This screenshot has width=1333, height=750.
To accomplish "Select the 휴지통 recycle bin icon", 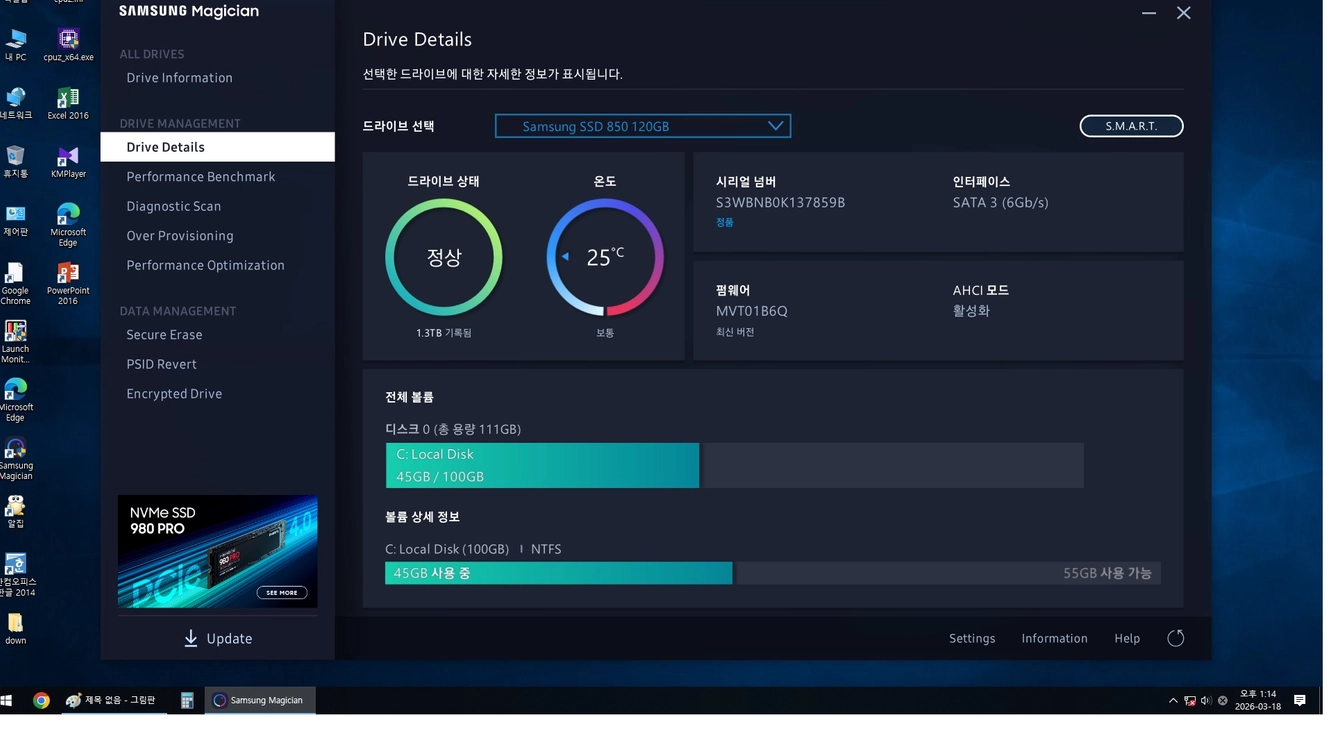I will tap(16, 161).
